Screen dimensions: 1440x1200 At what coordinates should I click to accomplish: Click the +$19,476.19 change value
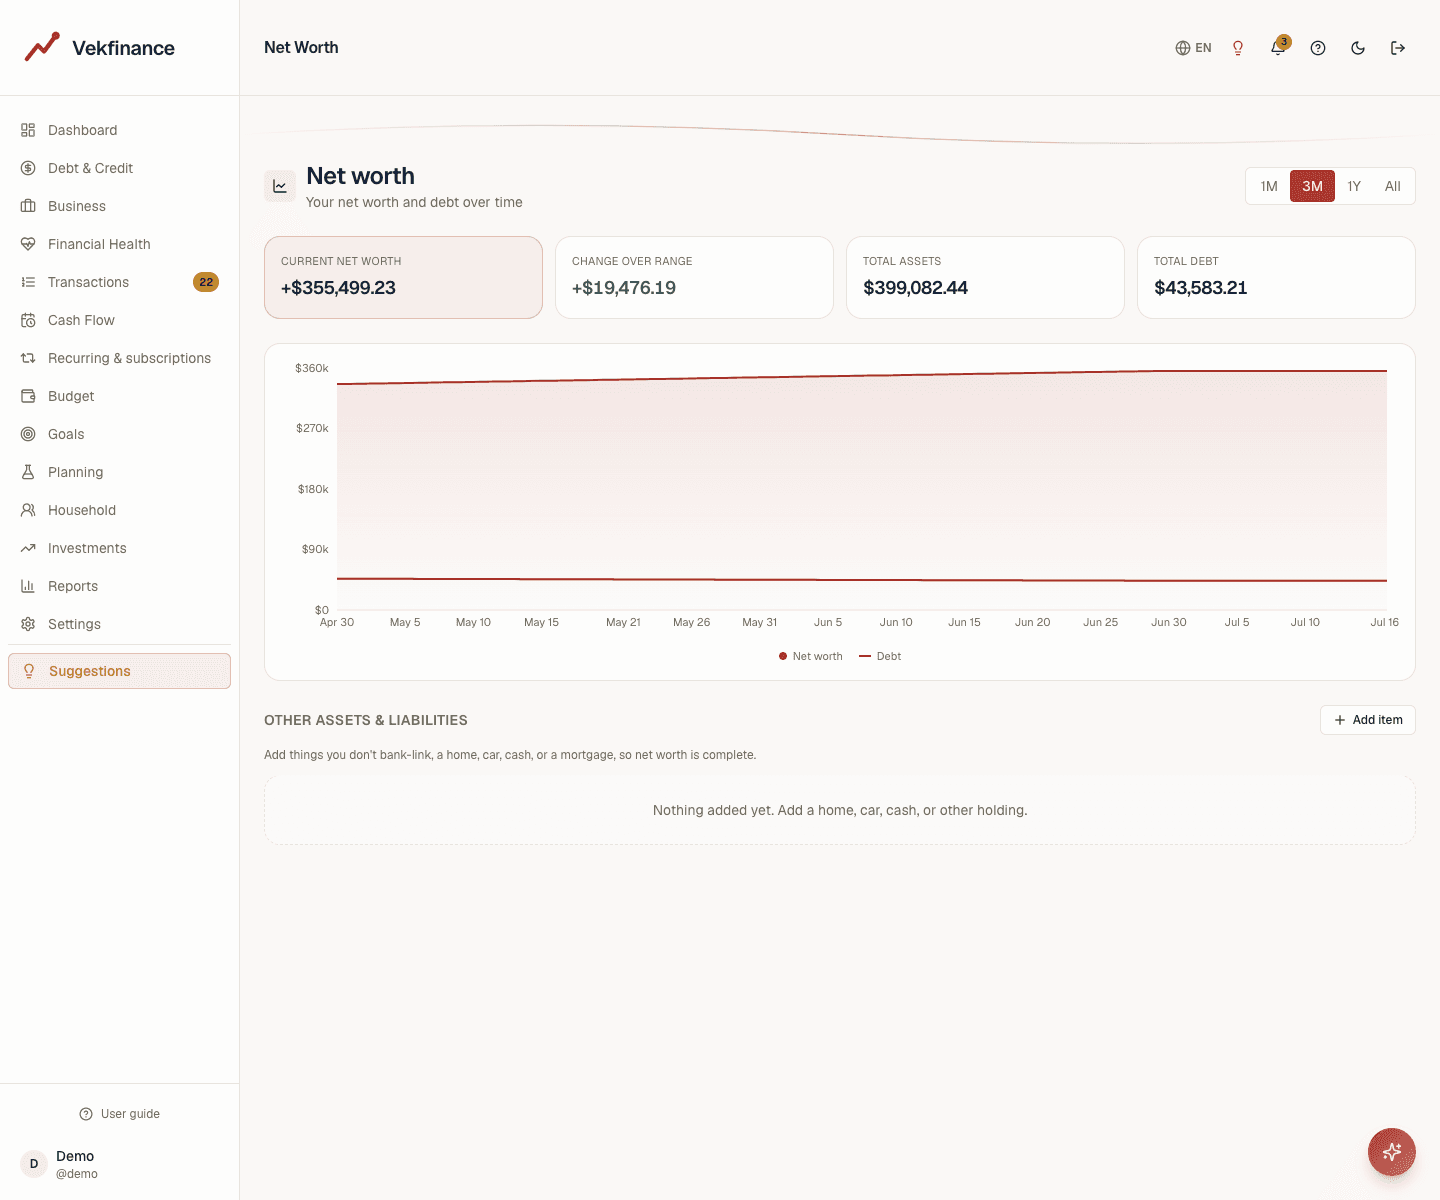(624, 288)
